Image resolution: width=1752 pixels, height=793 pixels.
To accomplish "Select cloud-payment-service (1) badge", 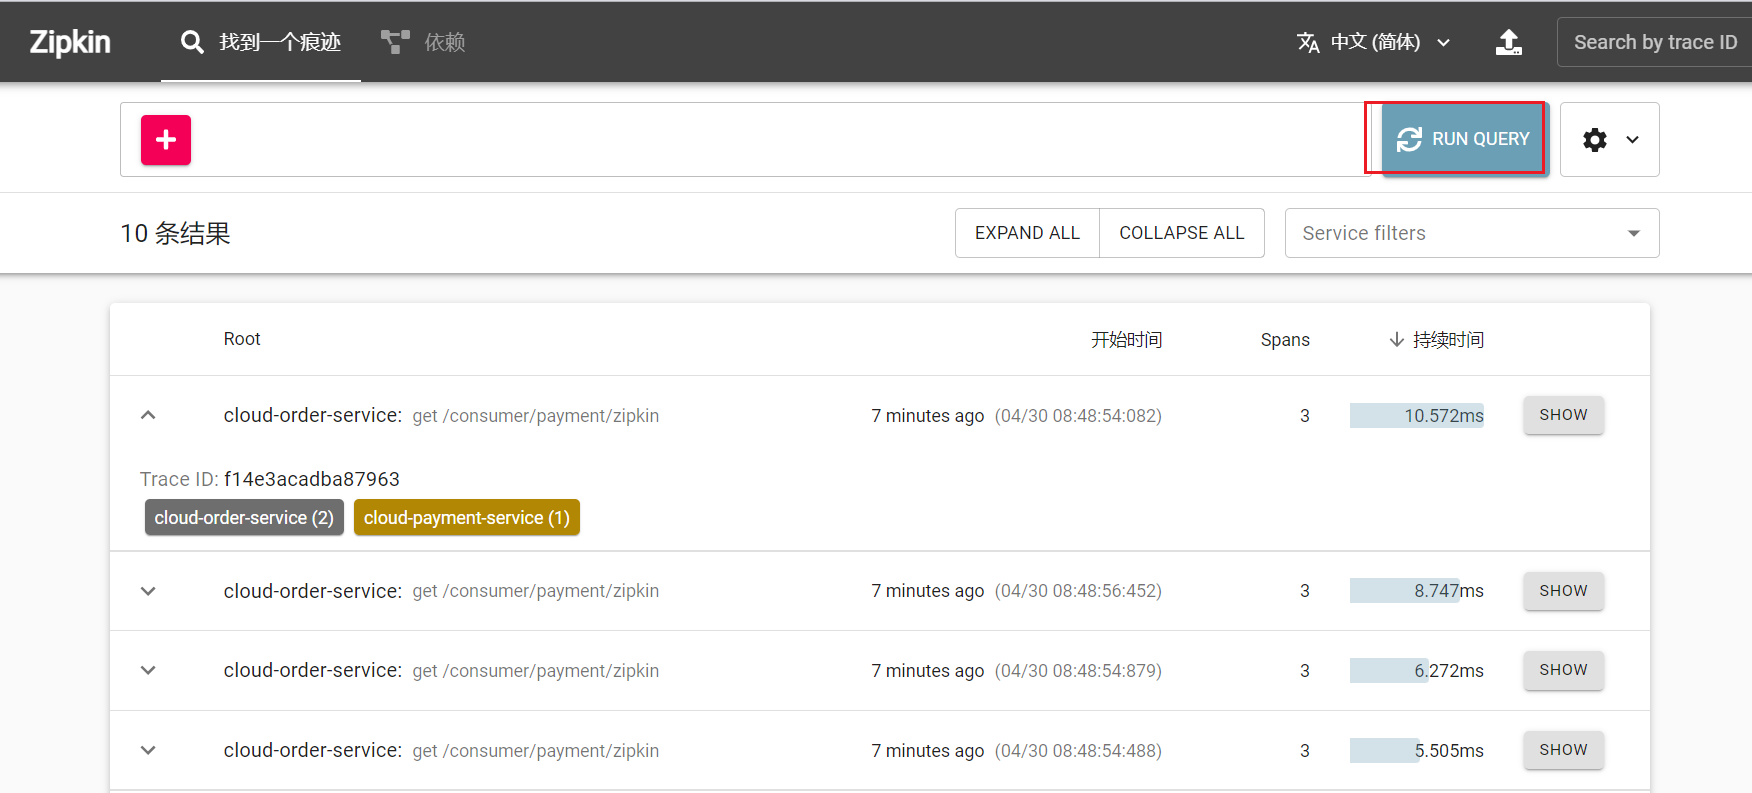I will pos(467,518).
